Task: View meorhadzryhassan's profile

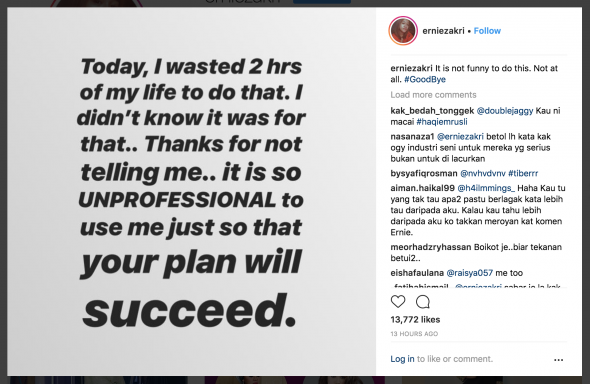Action: (431, 247)
